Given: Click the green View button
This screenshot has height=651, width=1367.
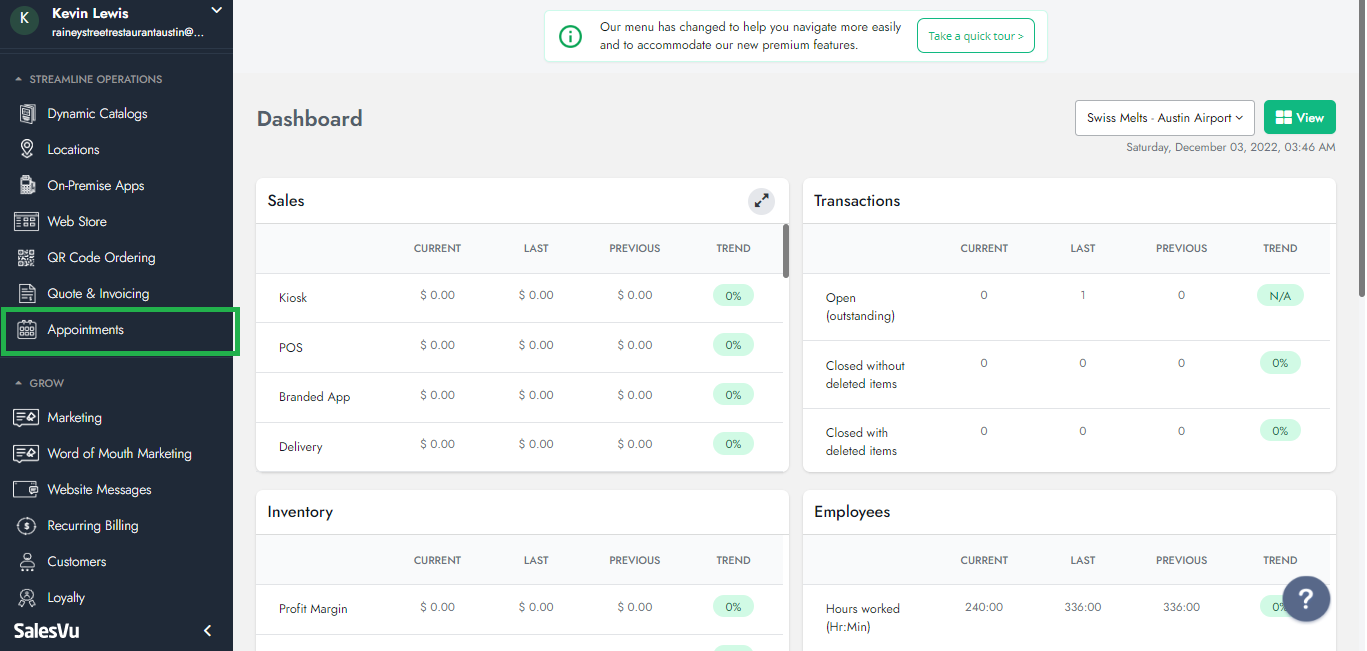Looking at the screenshot, I should coord(1299,118).
